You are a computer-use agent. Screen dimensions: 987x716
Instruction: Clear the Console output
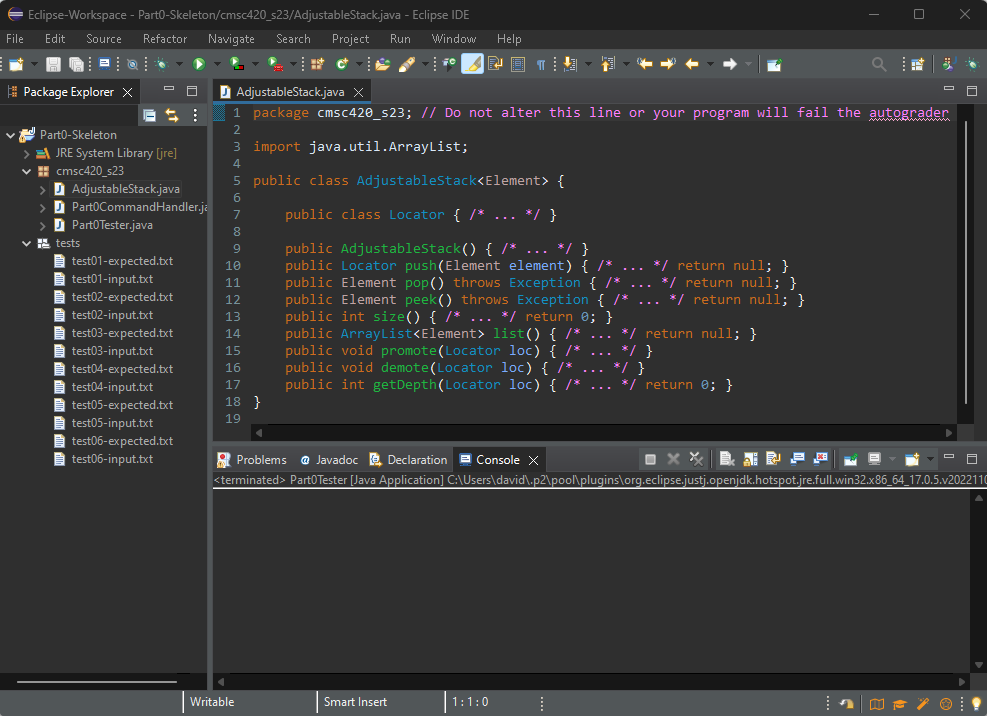728,460
